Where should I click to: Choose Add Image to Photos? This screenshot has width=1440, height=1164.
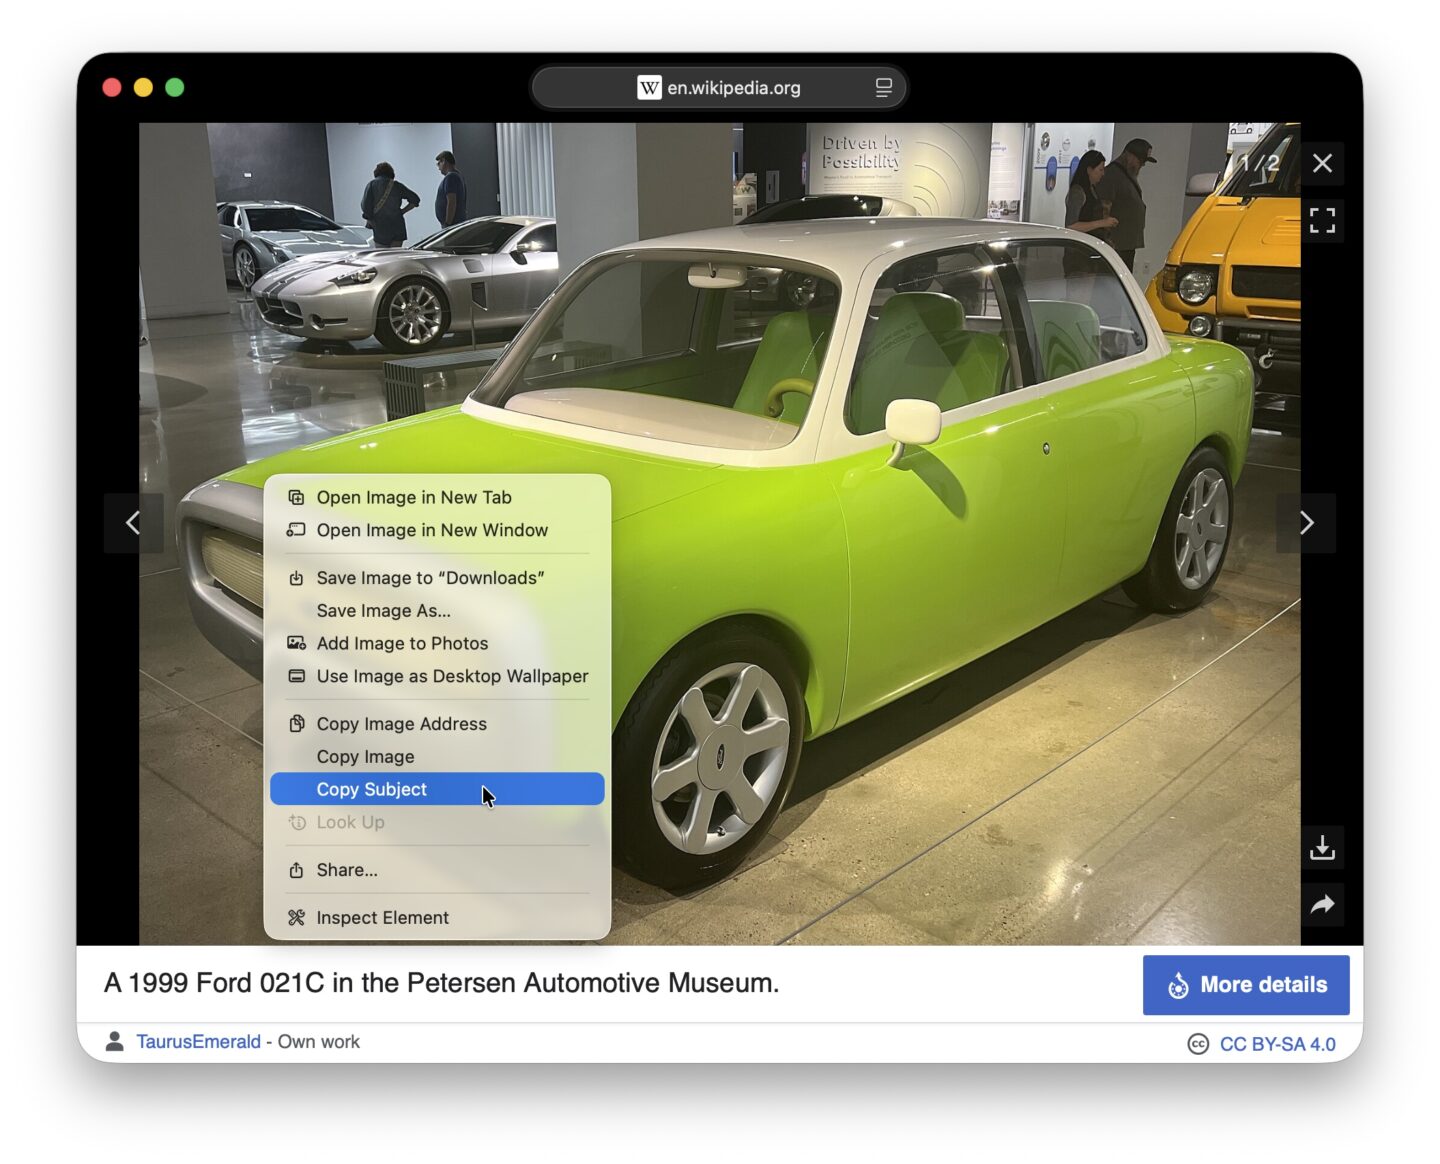[x=437, y=644]
